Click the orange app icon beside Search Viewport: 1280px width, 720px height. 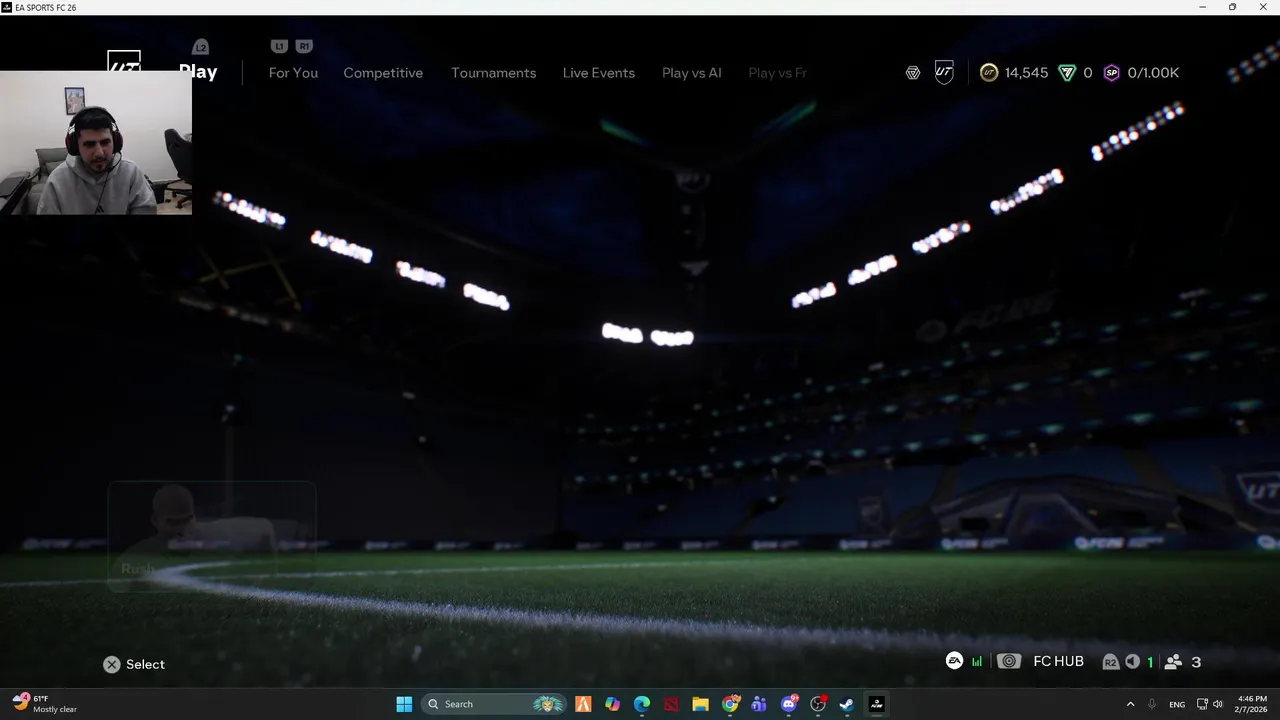click(x=584, y=704)
